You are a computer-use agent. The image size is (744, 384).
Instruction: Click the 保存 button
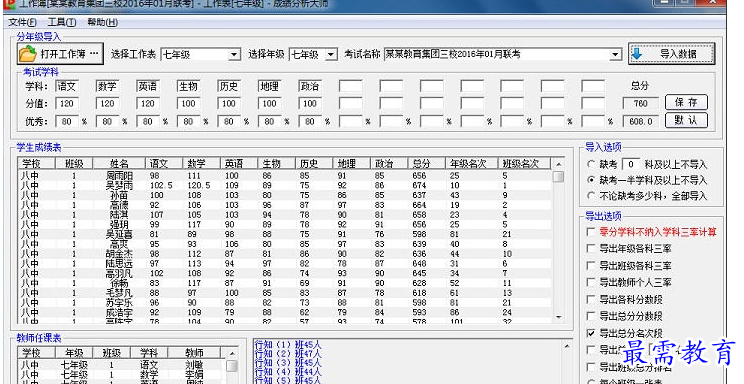pos(686,102)
